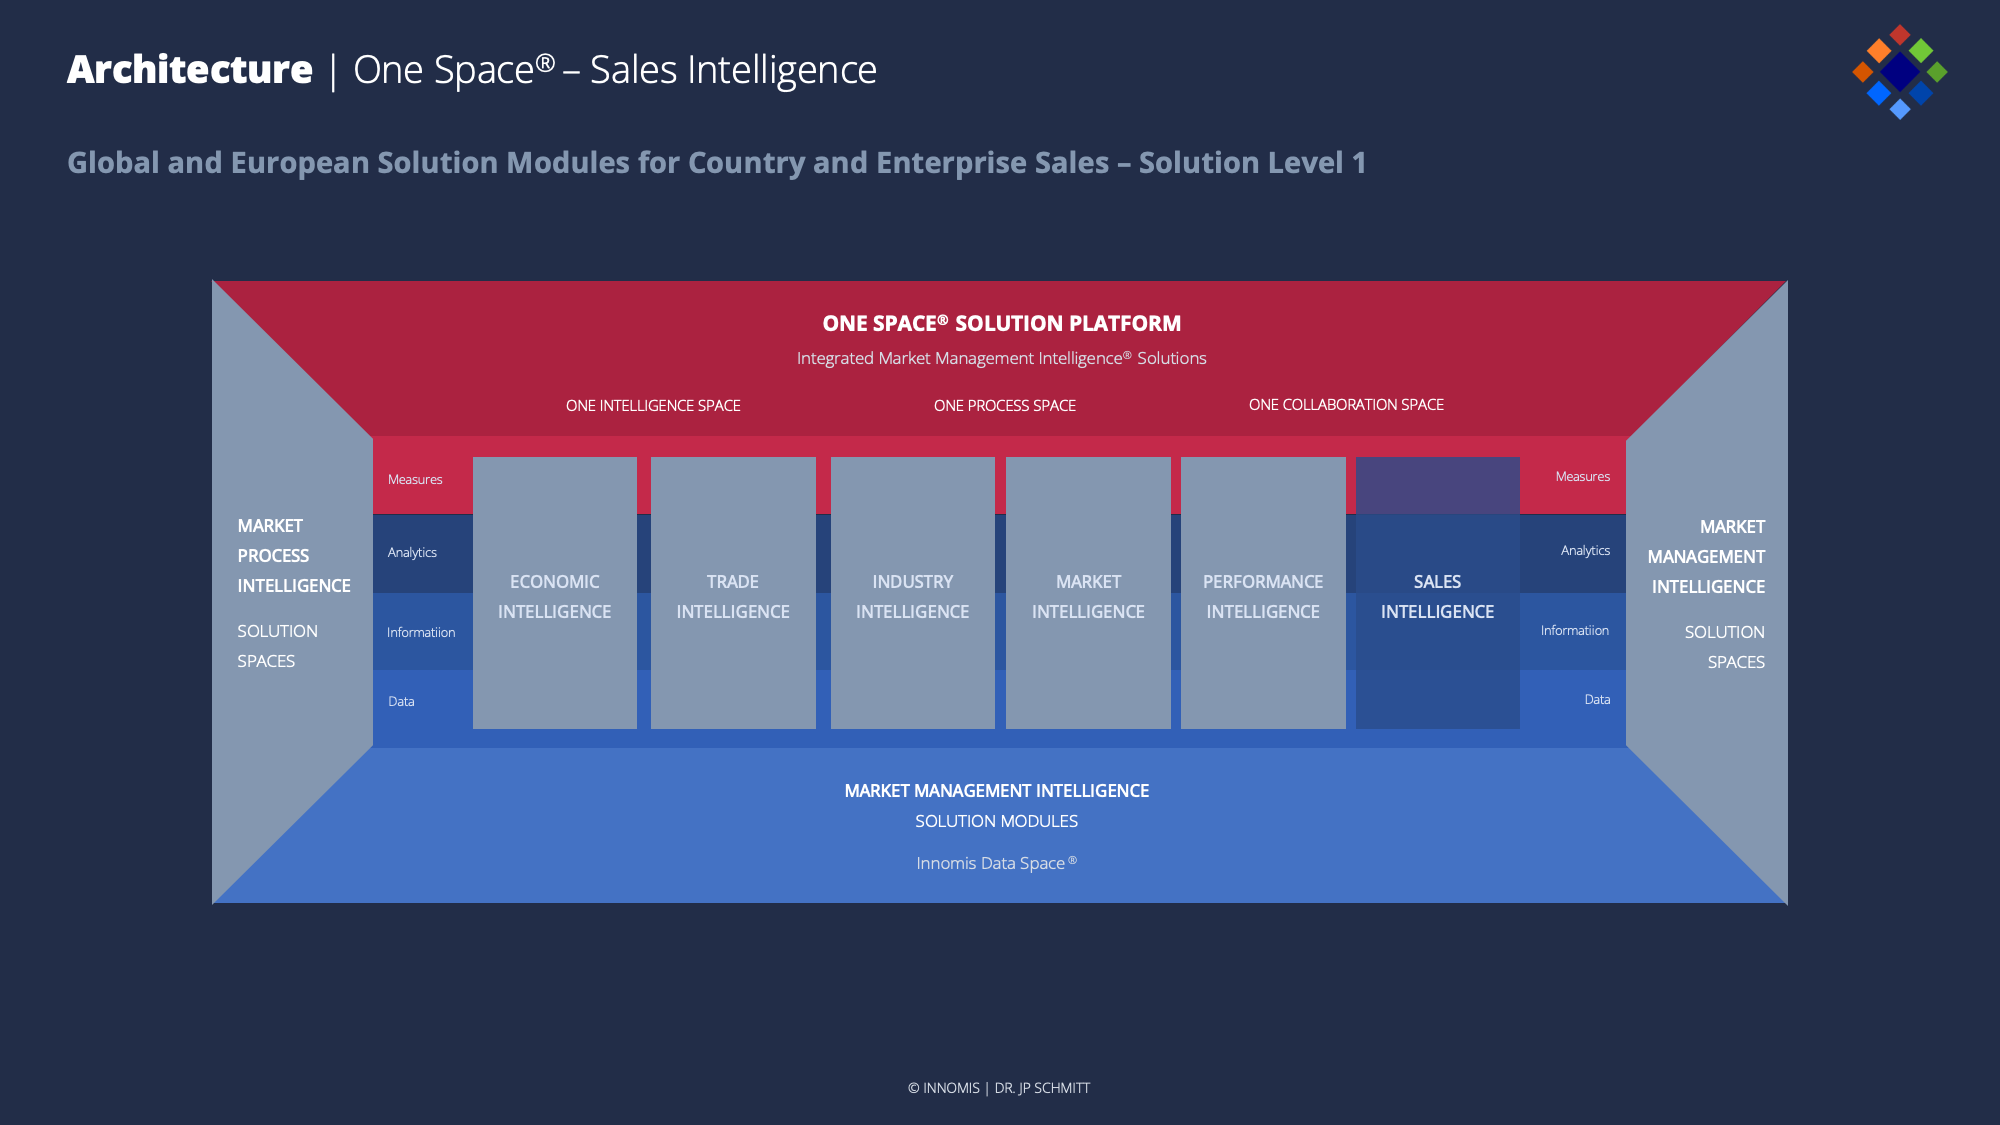Click One Process Space label

click(1004, 406)
